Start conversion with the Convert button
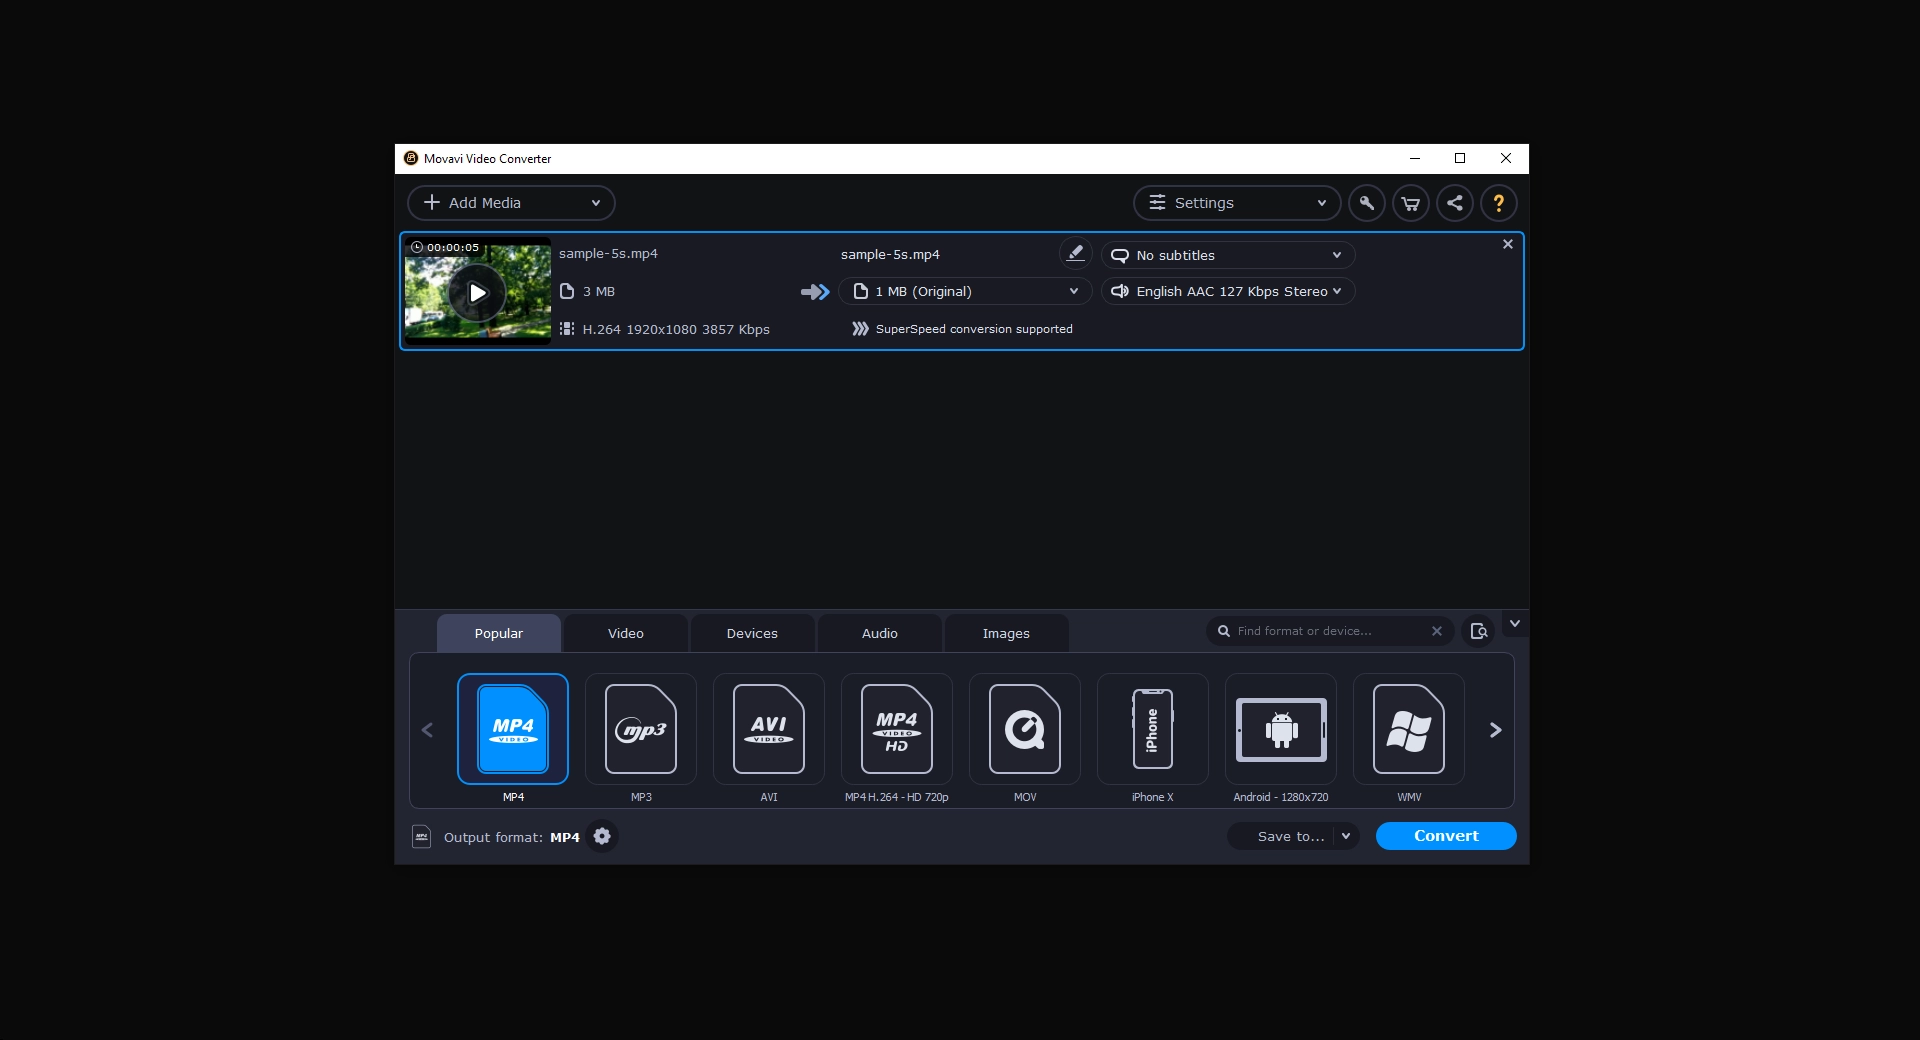This screenshot has width=1920, height=1040. [x=1446, y=836]
